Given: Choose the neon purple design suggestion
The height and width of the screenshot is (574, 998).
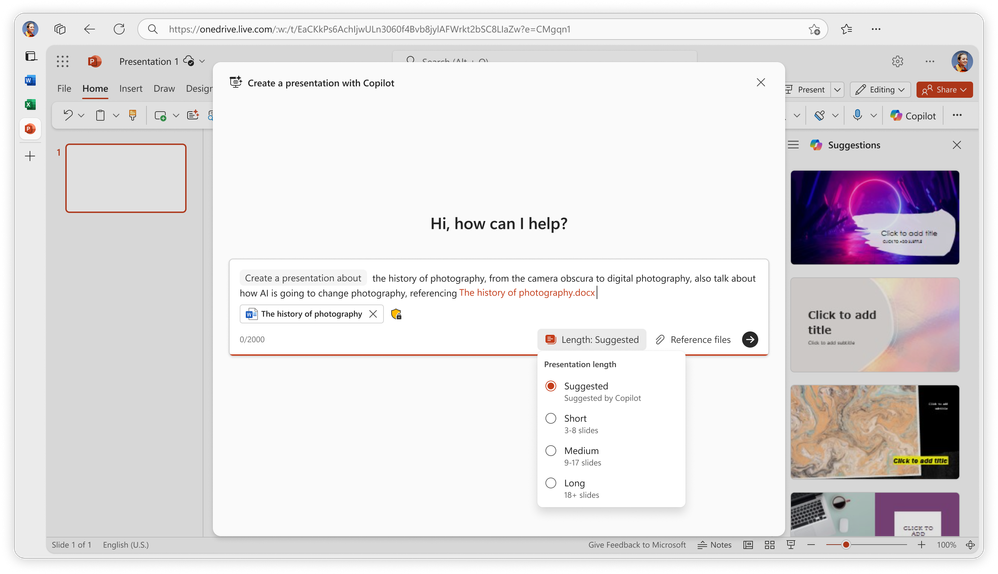Looking at the screenshot, I should pyautogui.click(x=875, y=217).
